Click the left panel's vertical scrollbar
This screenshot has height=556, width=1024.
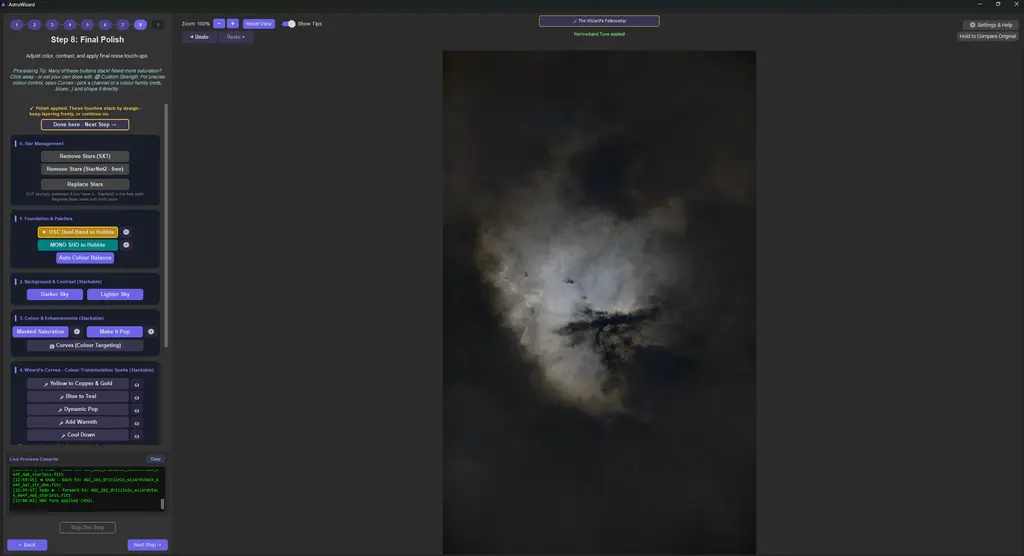coord(166,225)
